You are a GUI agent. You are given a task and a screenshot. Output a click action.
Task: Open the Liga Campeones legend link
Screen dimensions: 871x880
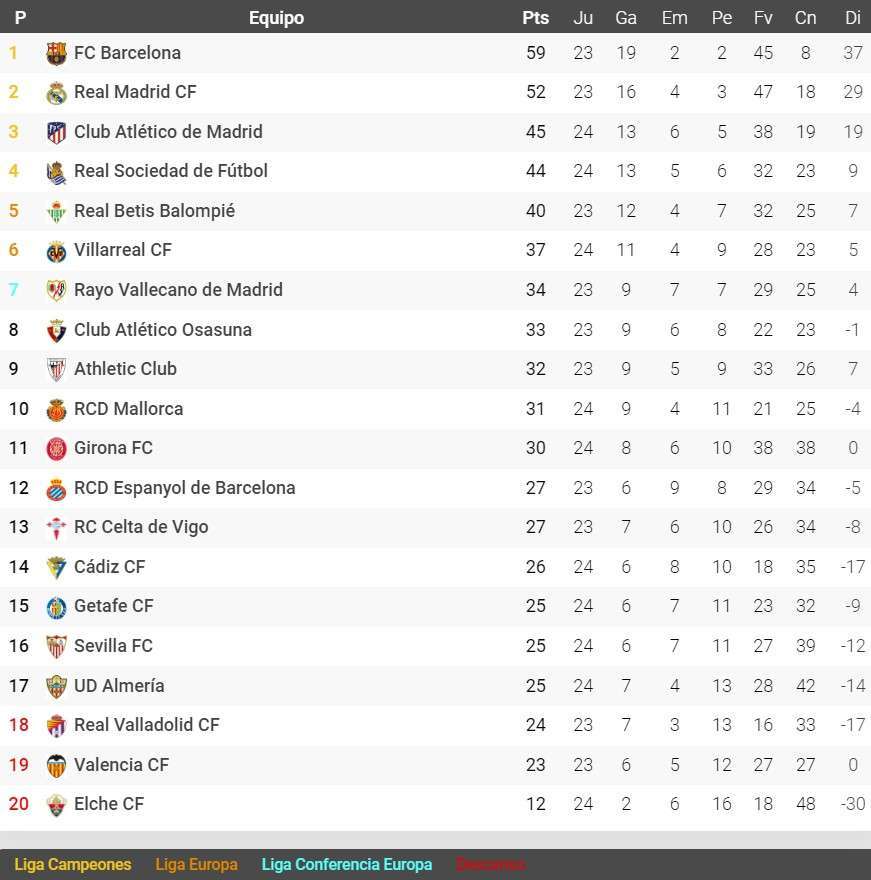point(73,864)
